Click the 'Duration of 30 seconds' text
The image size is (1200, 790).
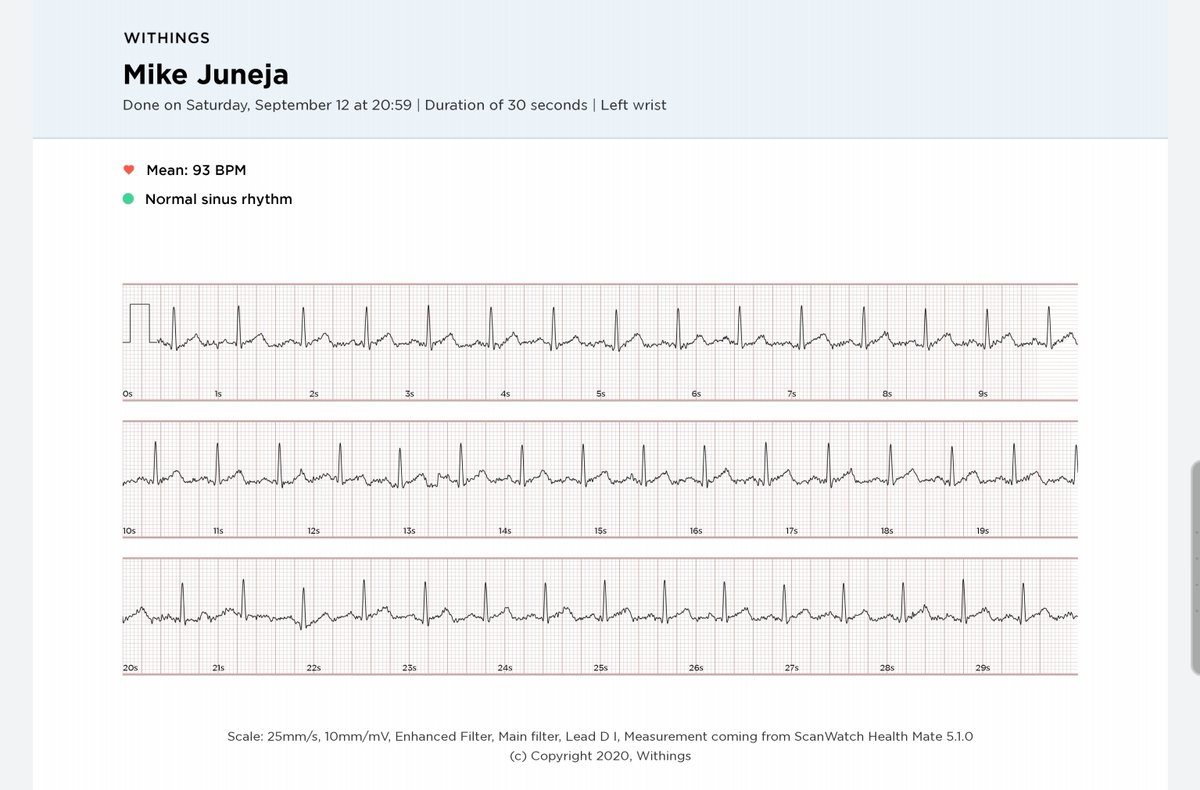tap(506, 104)
